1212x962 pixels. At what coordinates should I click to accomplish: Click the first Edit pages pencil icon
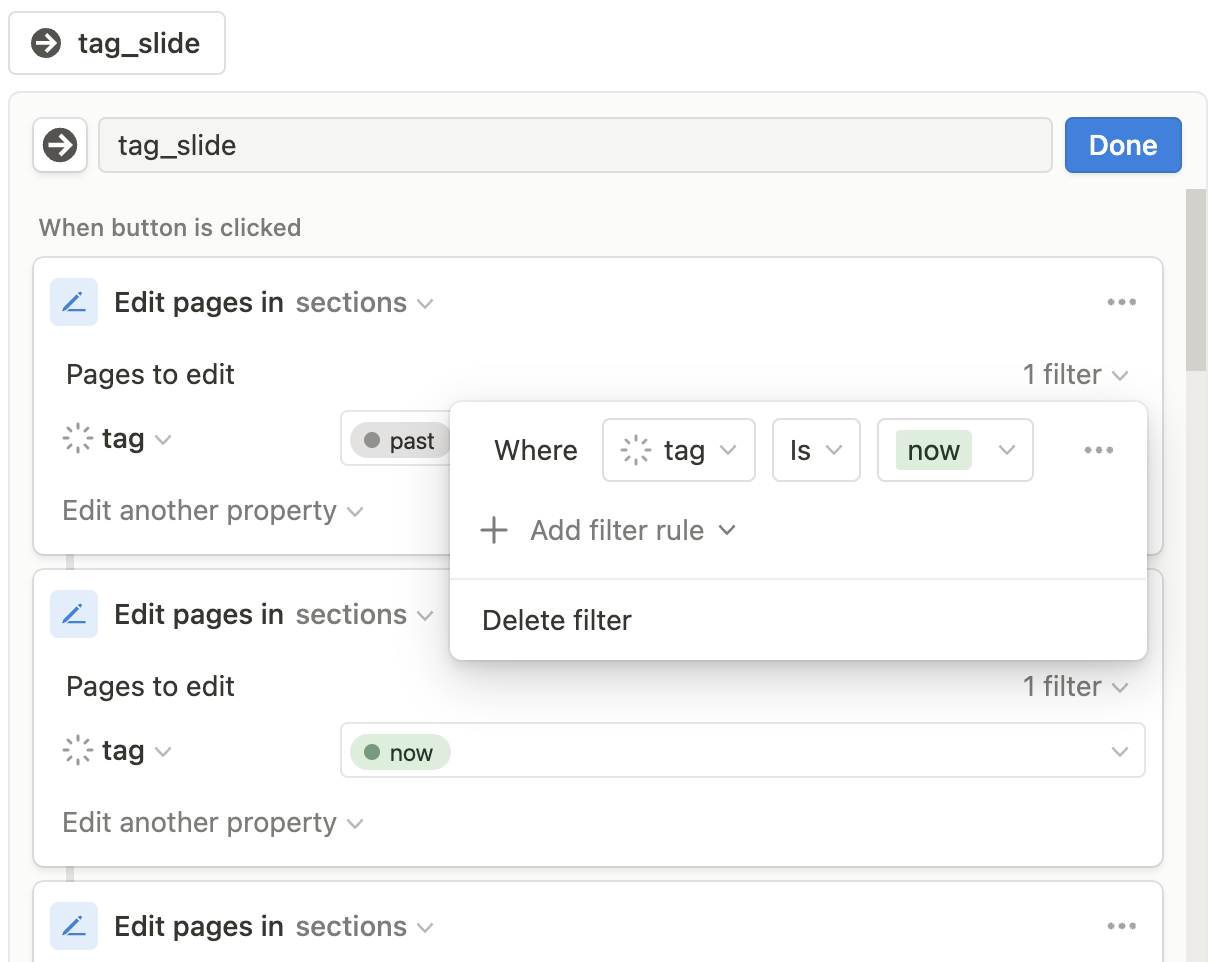(x=74, y=302)
